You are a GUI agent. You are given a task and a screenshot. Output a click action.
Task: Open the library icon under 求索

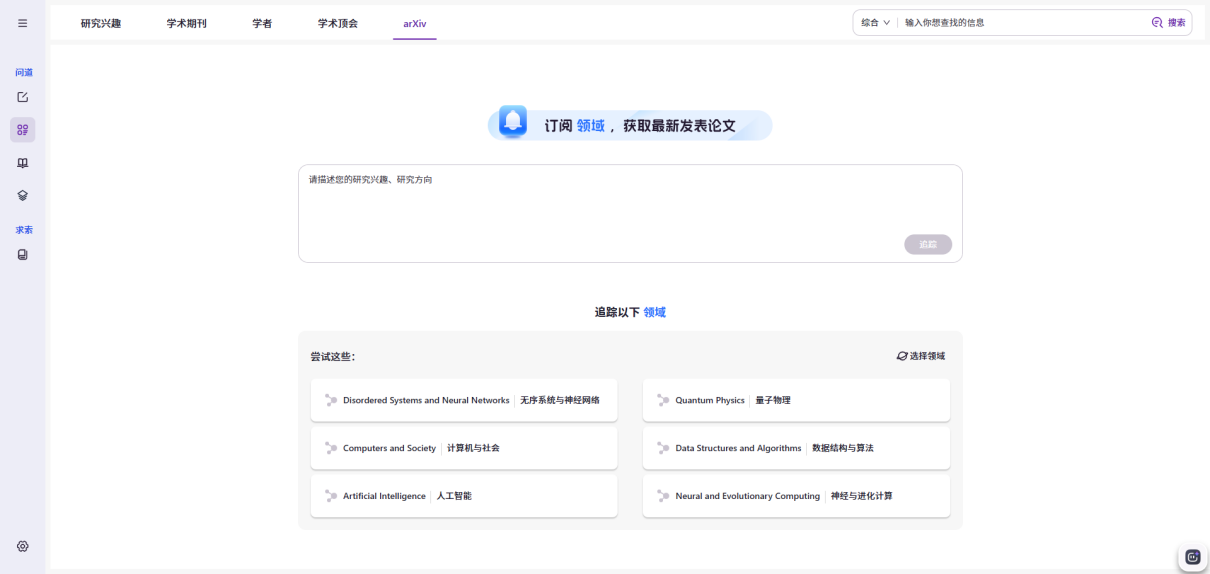coord(23,255)
